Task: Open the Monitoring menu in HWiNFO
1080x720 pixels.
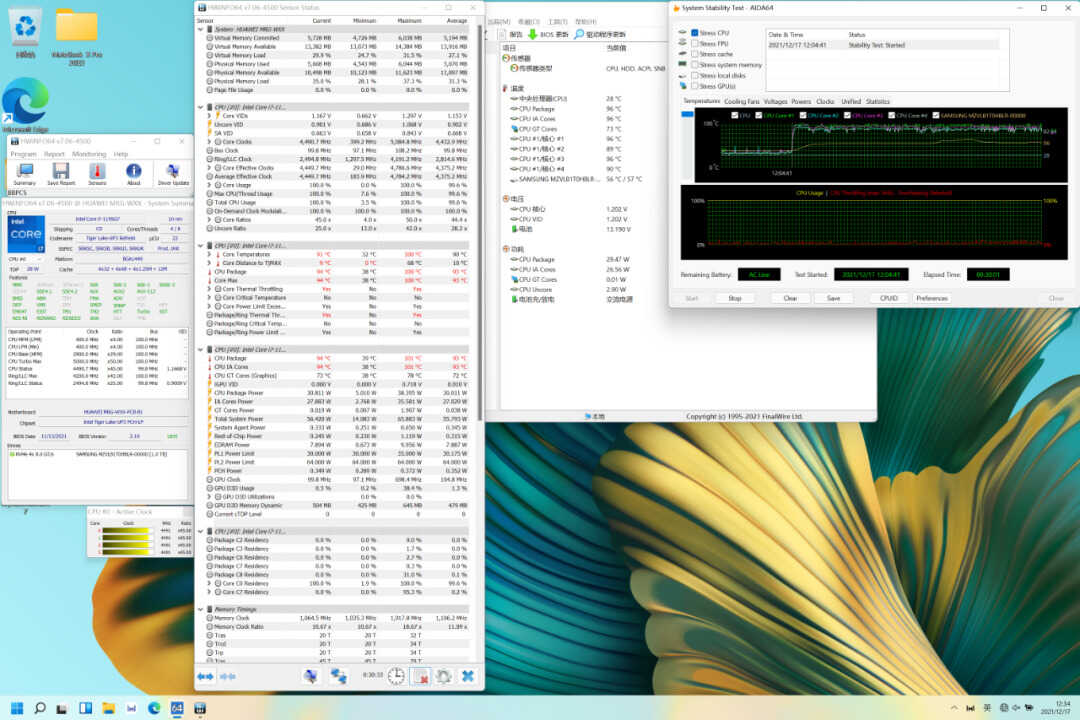Action: click(x=89, y=154)
